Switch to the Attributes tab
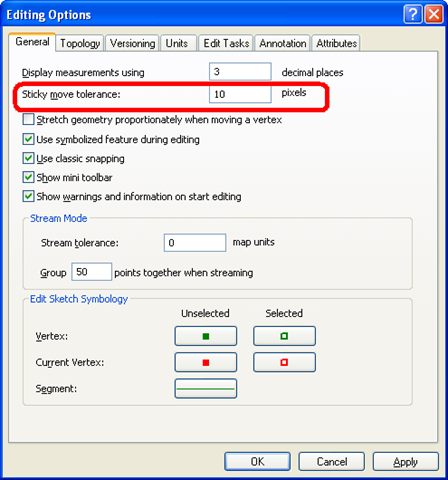Screen dimensions: 448x480 click(x=336, y=43)
